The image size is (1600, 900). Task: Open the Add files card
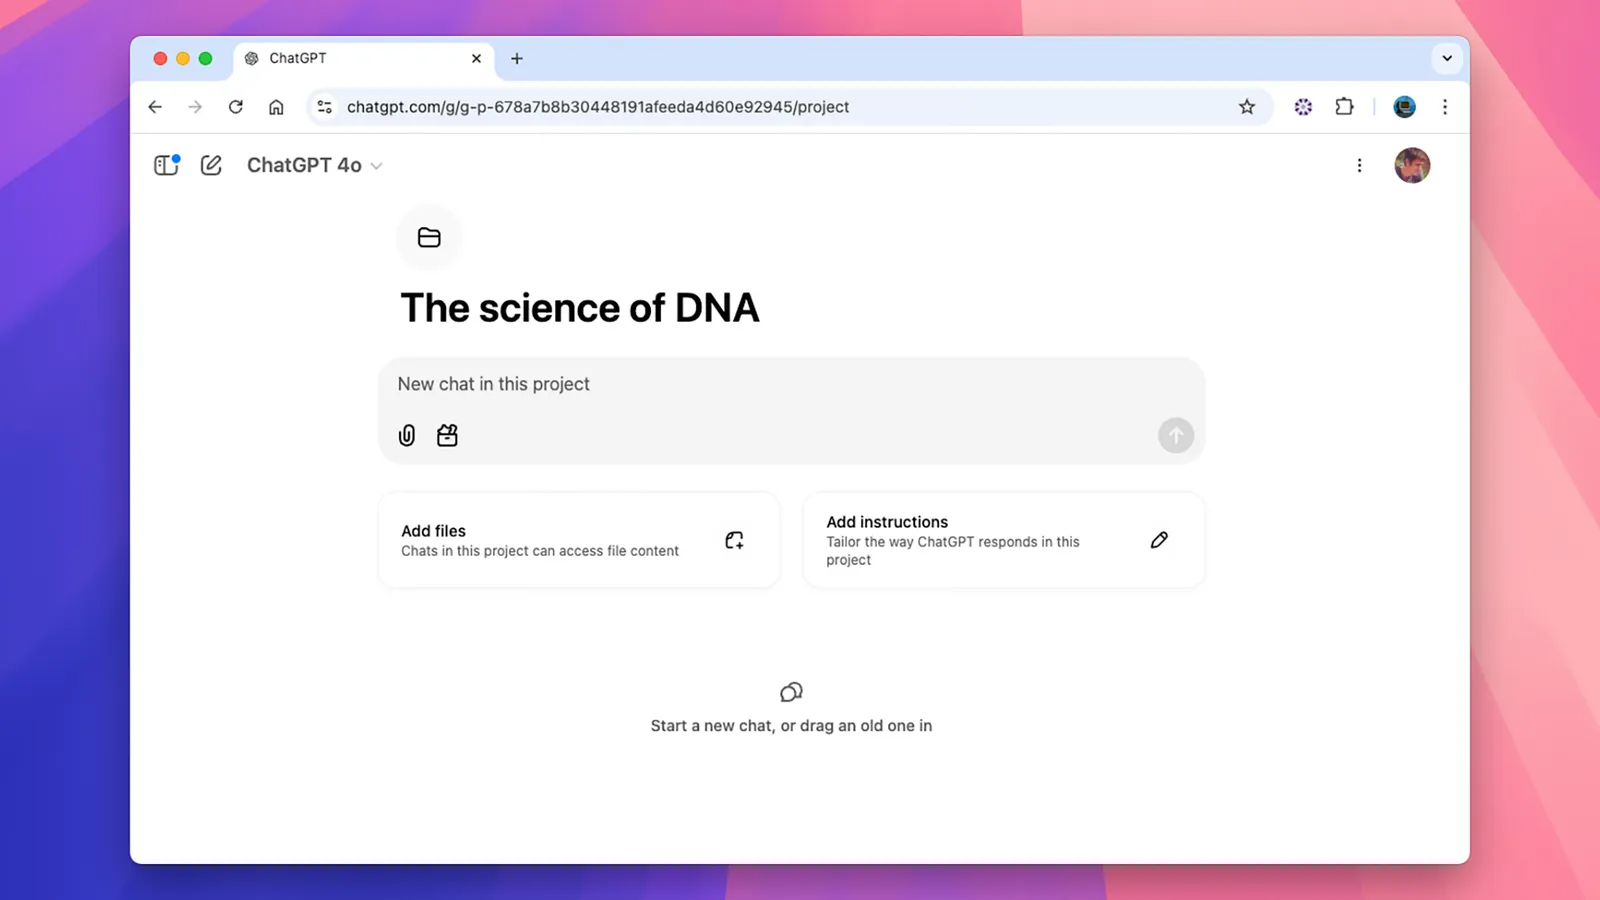(579, 540)
